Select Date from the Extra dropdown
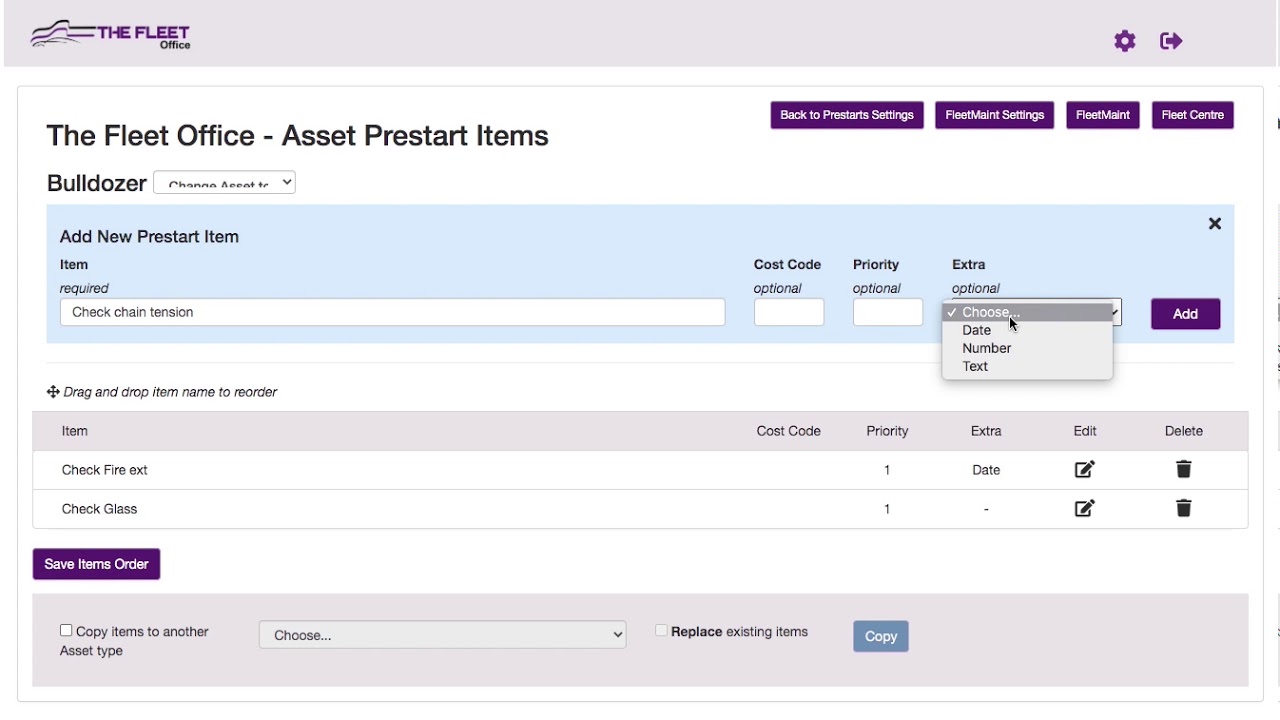The width and height of the screenshot is (1280, 720). 977,331
